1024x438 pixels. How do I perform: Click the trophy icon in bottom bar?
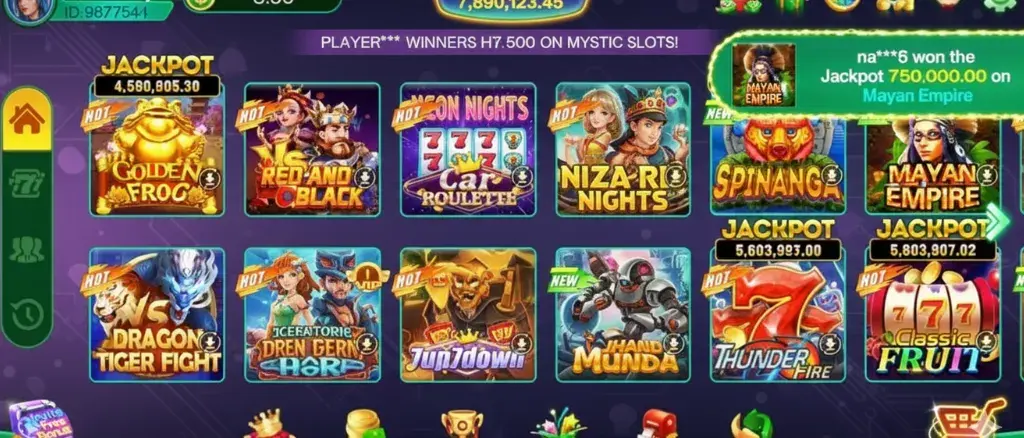coord(462,424)
